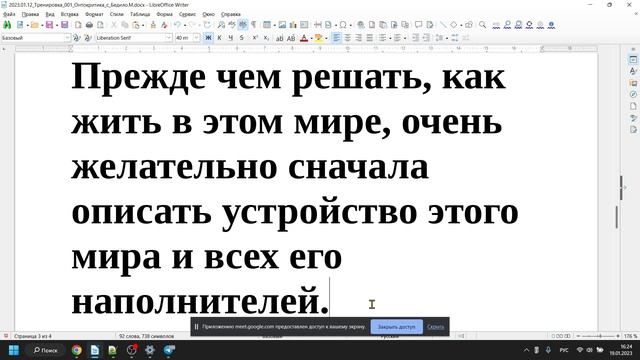Open the Формат menu
The width and height of the screenshot is (640, 360).
[x=94, y=14]
